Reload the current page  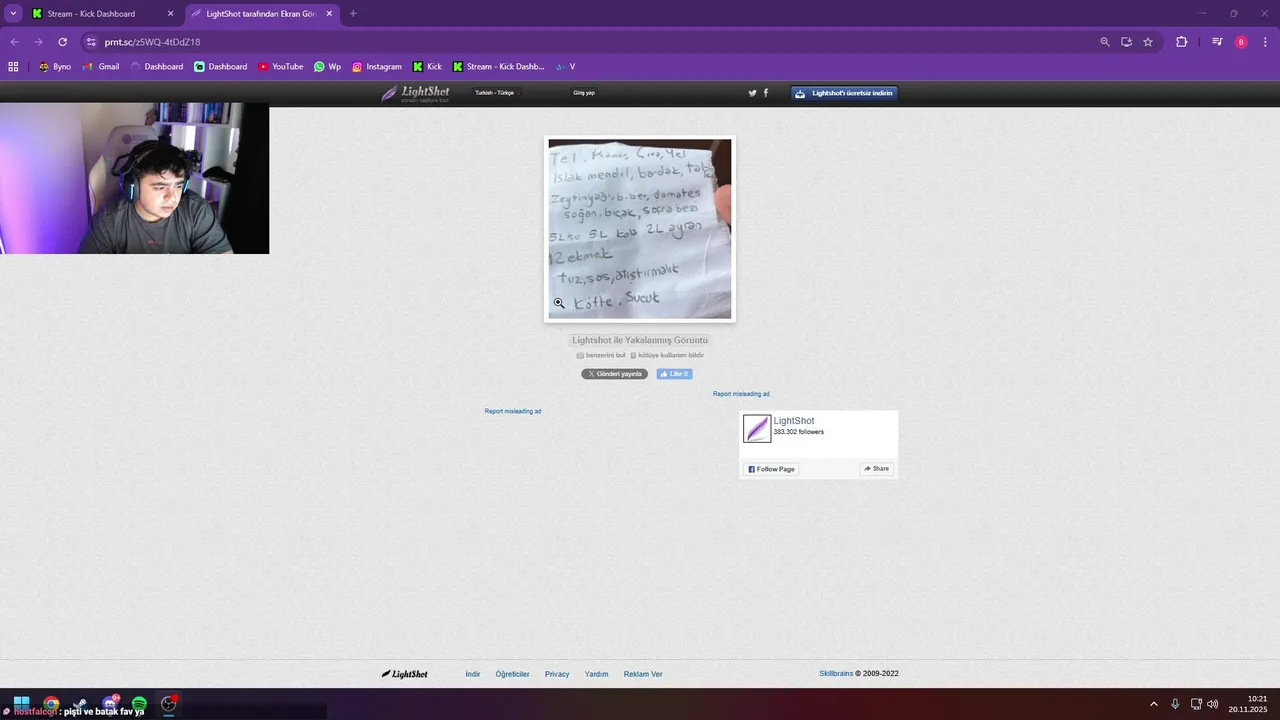[62, 42]
